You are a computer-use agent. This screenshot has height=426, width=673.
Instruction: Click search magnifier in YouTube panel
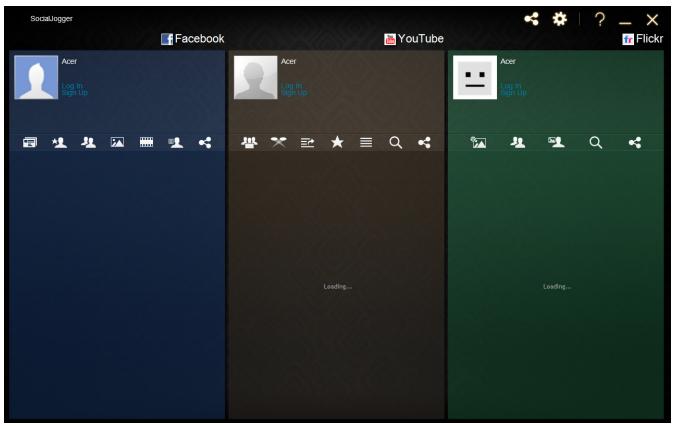[395, 142]
